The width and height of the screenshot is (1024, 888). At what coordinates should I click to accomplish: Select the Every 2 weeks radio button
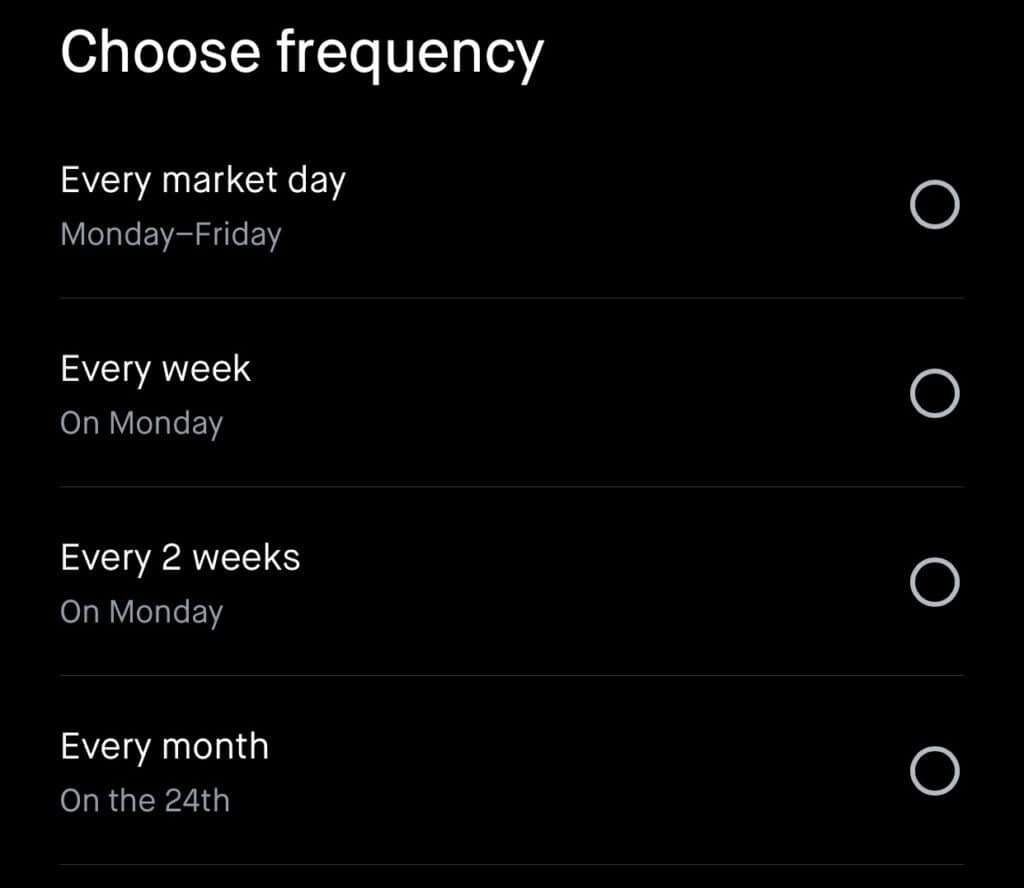click(935, 582)
